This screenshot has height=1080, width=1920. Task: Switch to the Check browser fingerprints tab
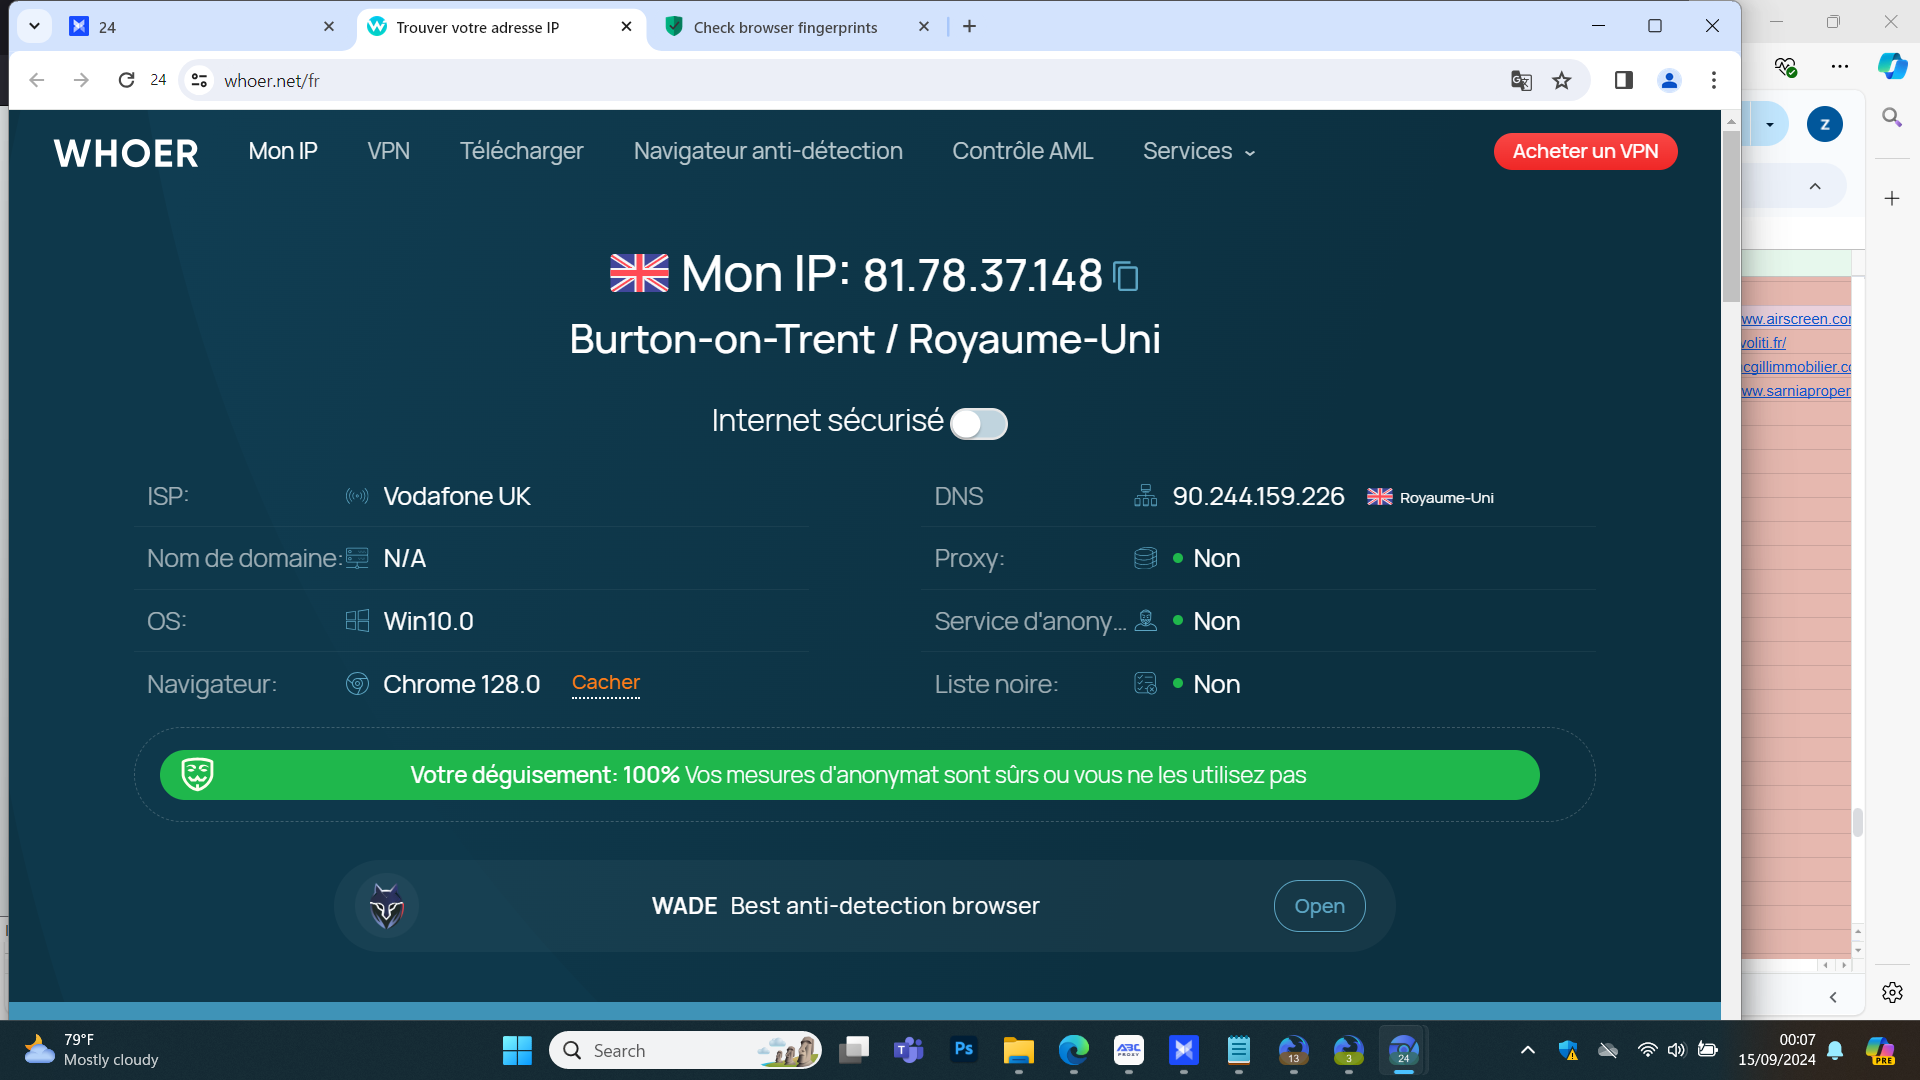785,27
